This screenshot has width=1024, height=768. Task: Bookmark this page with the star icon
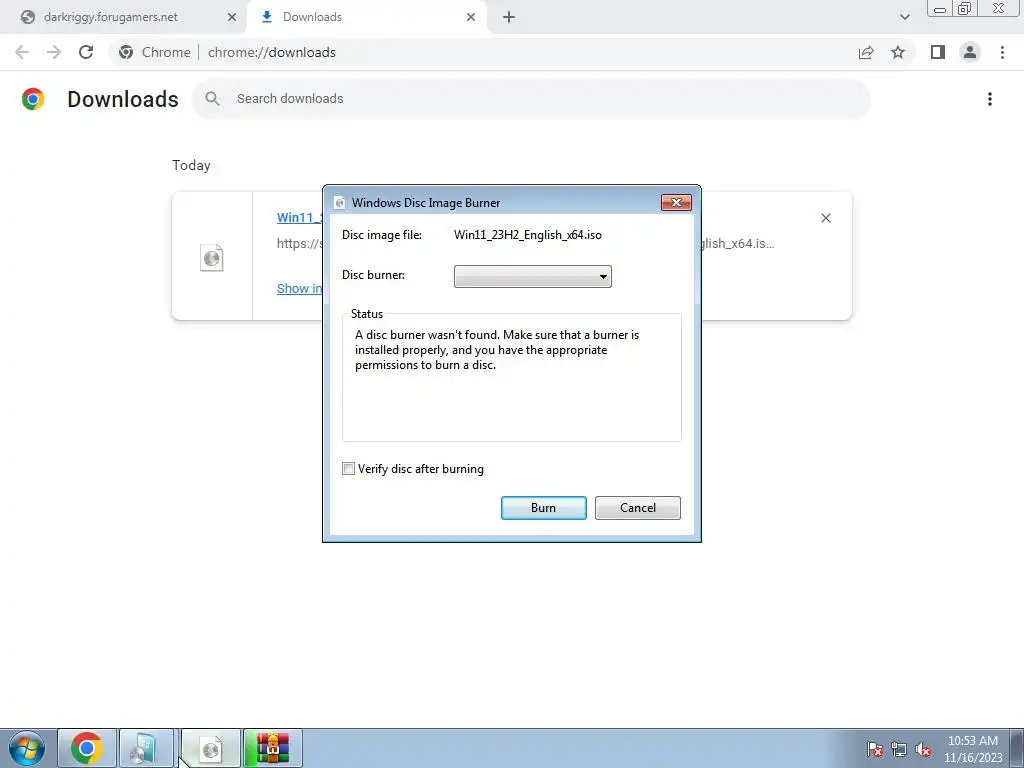pos(898,52)
